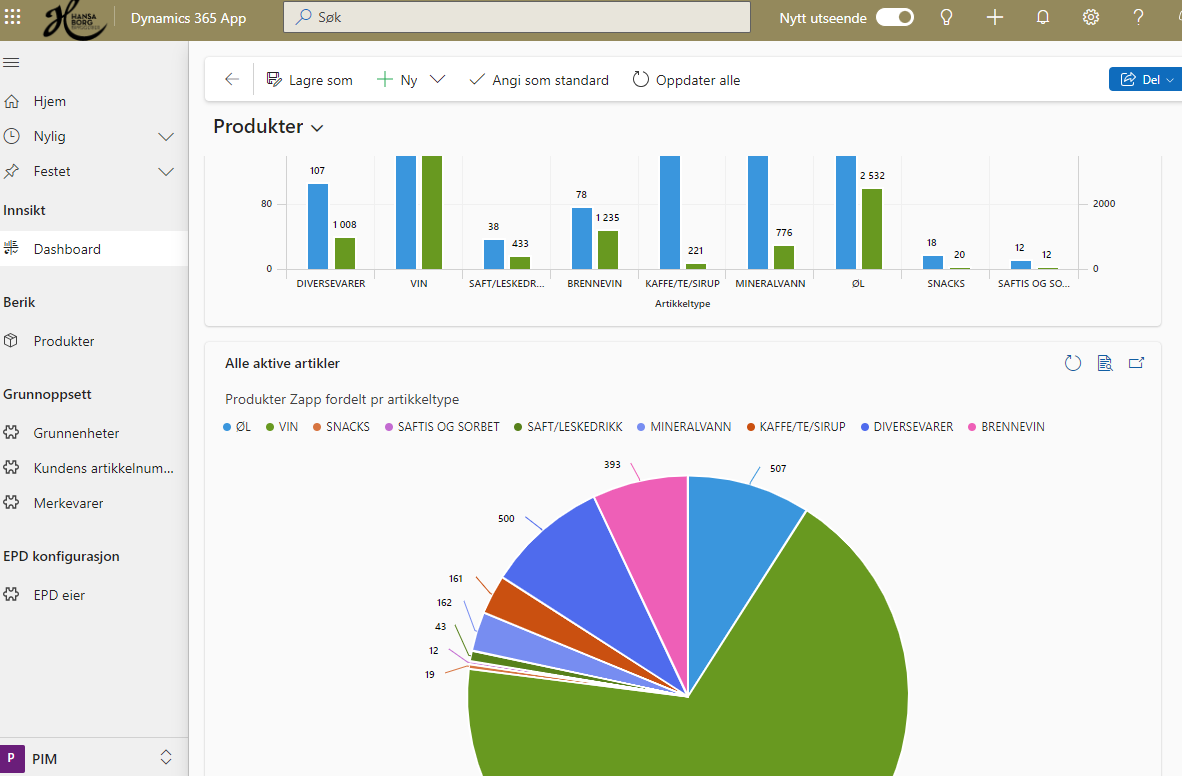Image resolution: width=1182 pixels, height=776 pixels.
Task: Expand the Alle aktive artikler chart
Action: (1136, 363)
